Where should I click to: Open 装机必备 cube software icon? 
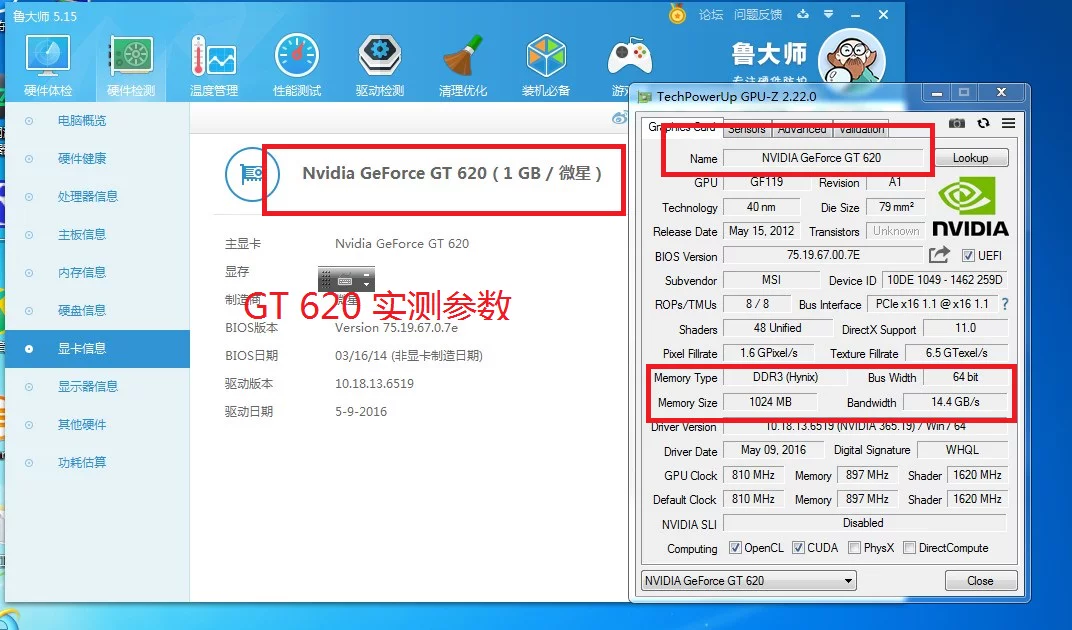click(x=546, y=65)
